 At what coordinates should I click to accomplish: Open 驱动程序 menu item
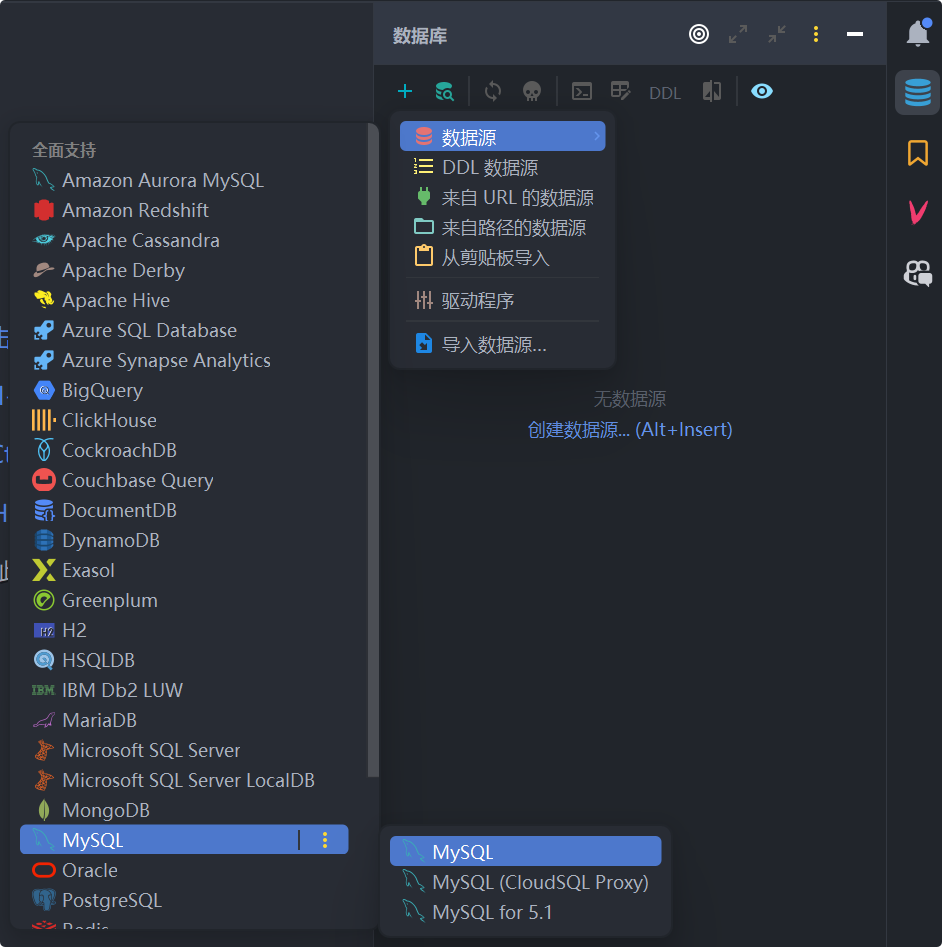click(x=502, y=300)
